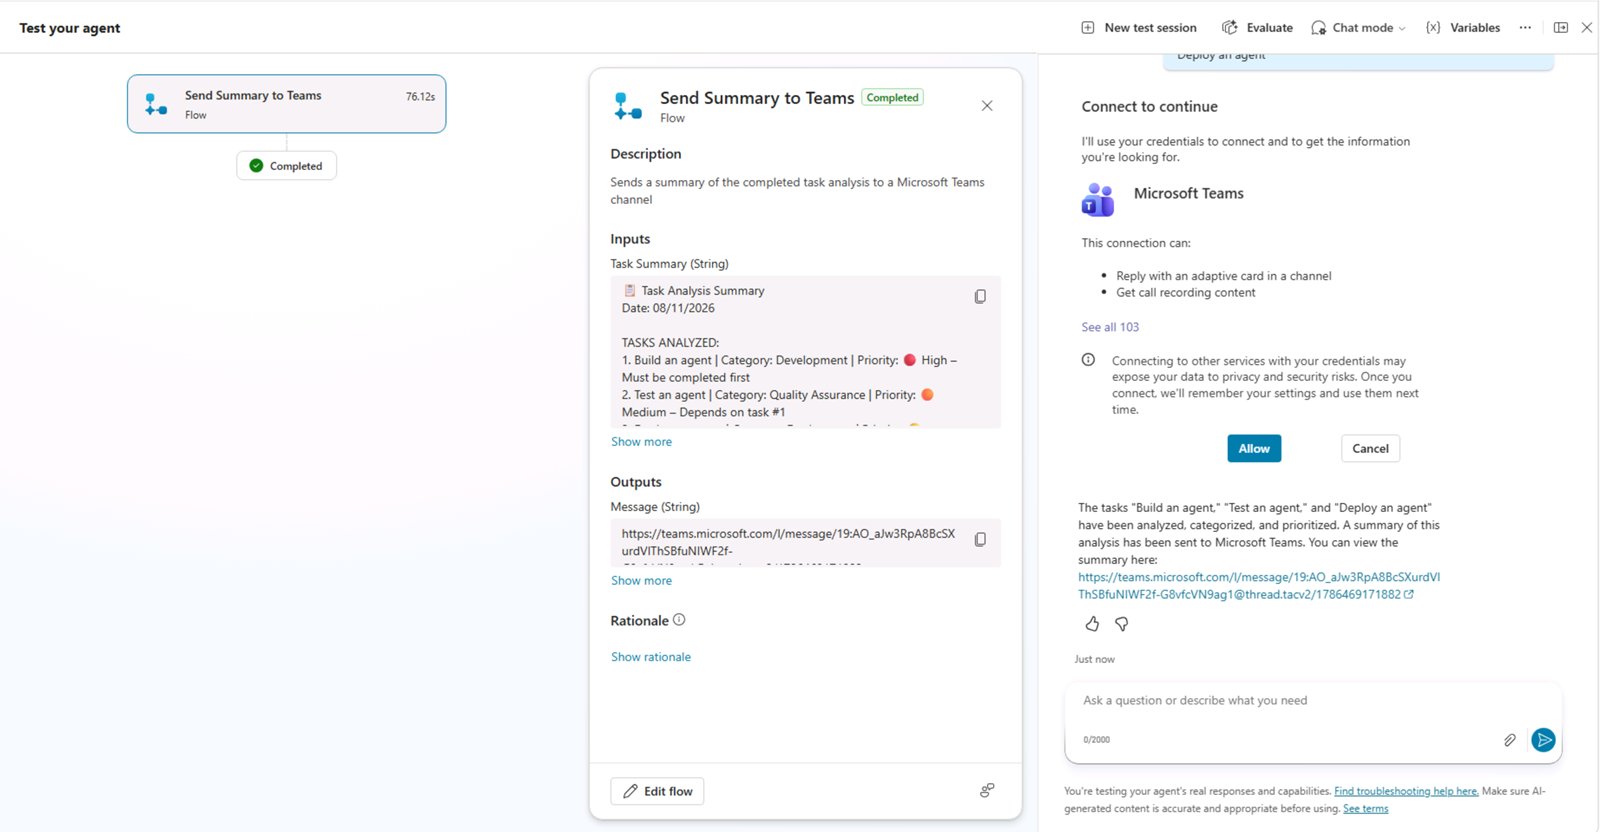Image resolution: width=1600 pixels, height=832 pixels.
Task: Expand Inputs with Show more
Action: [641, 442]
